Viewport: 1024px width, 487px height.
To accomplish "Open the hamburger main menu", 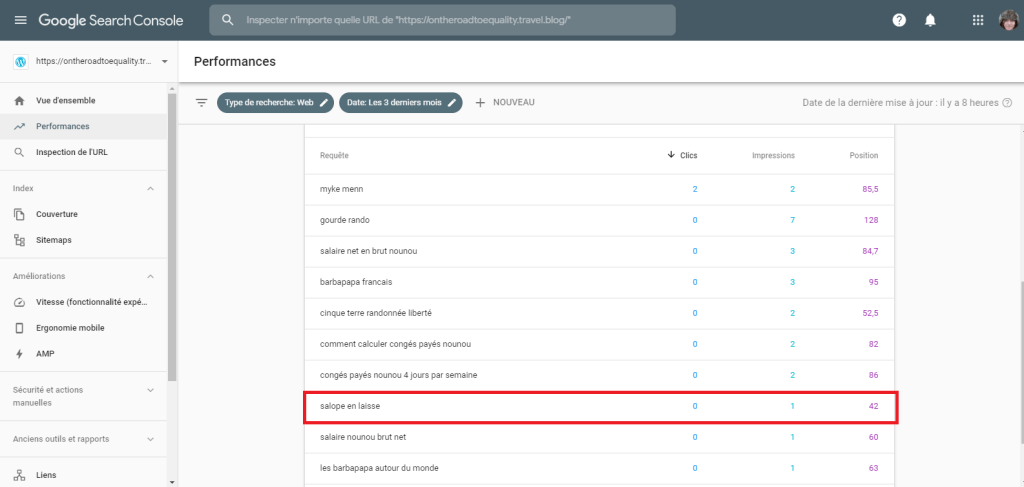I will 20,20.
